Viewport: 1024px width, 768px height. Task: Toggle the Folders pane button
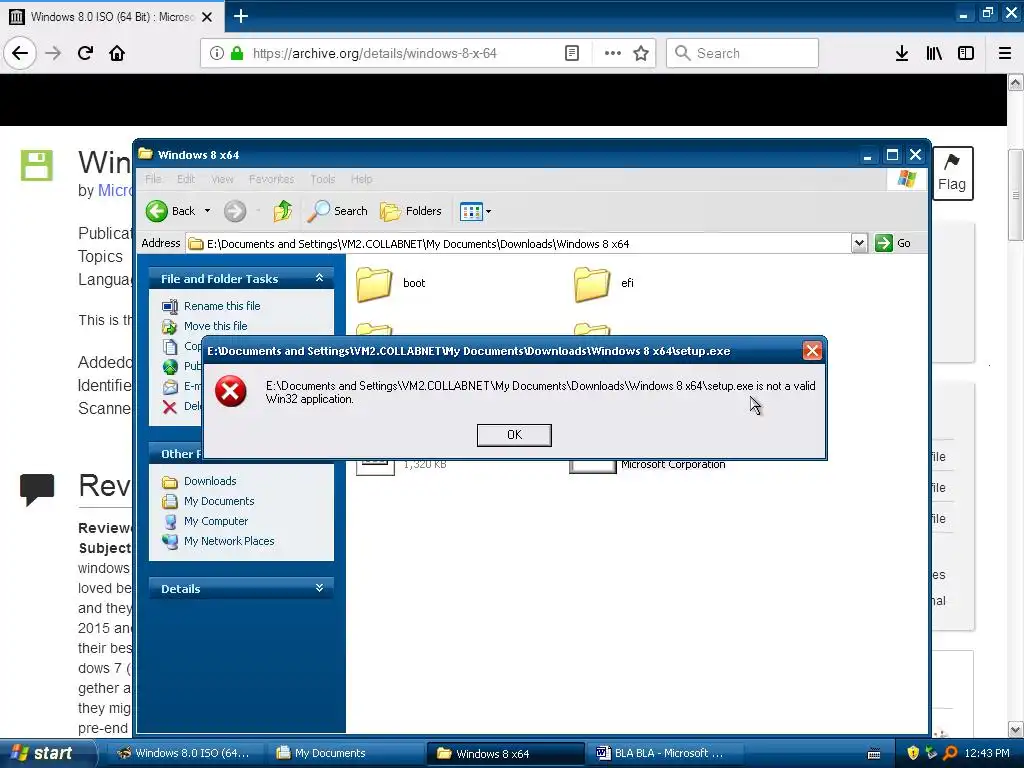(411, 211)
